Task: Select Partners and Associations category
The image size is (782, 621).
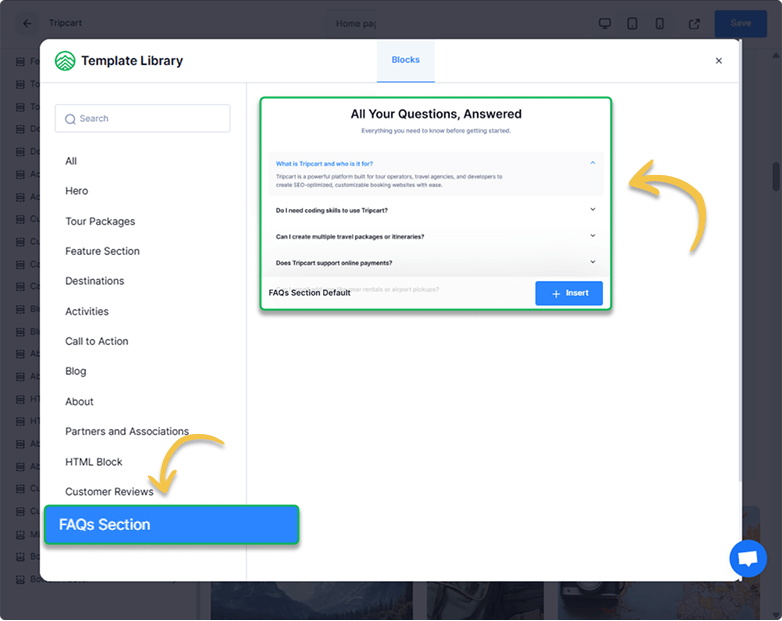Action: tap(127, 431)
